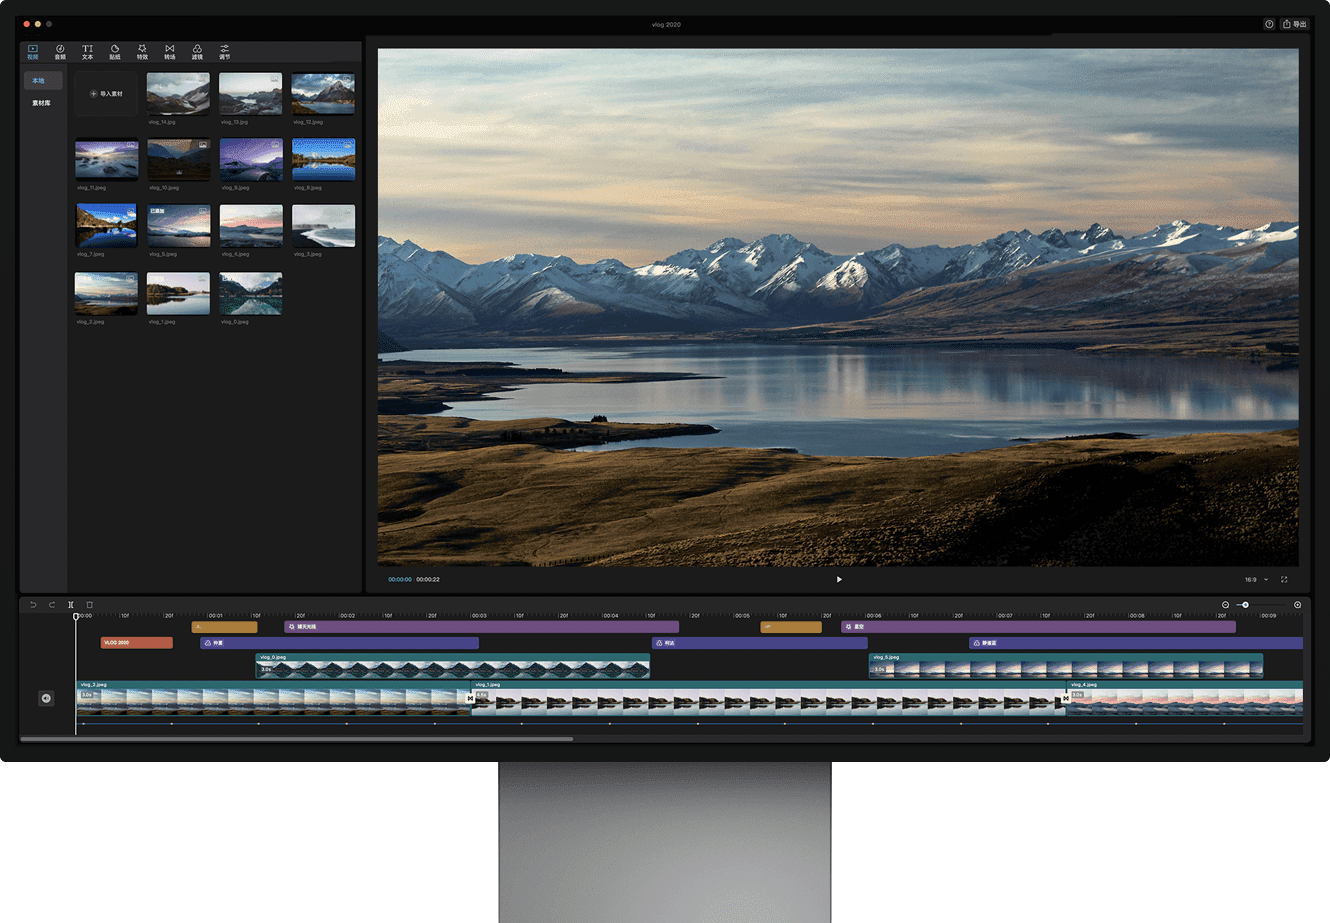Select the vlog_4.jpeg main track clip
Viewport: 1330px width, 923px height.
[1185, 698]
